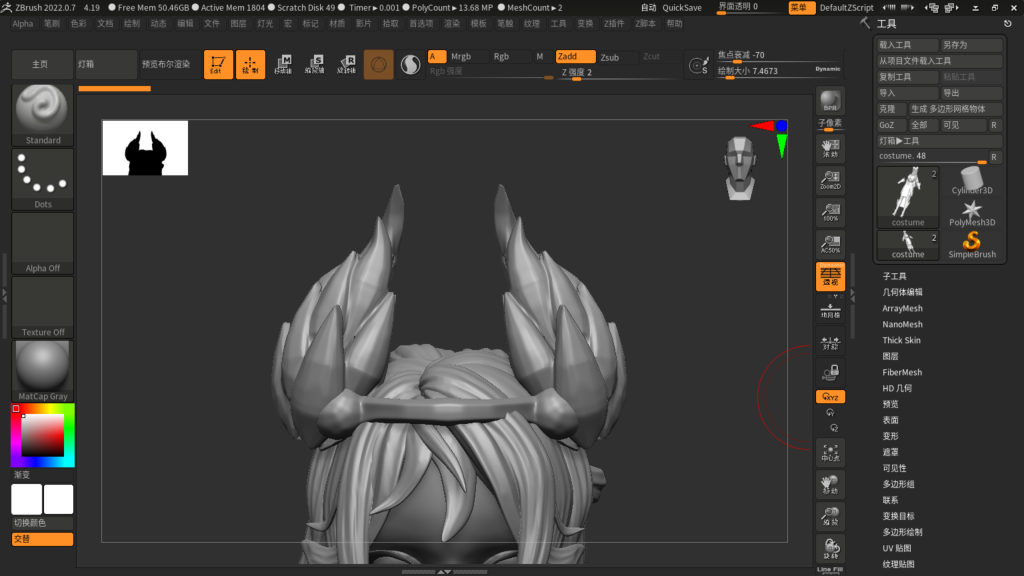Image resolution: width=1024 pixels, height=576 pixels.
Task: Click the Rotate canvas navigation icon
Action: [x=830, y=549]
